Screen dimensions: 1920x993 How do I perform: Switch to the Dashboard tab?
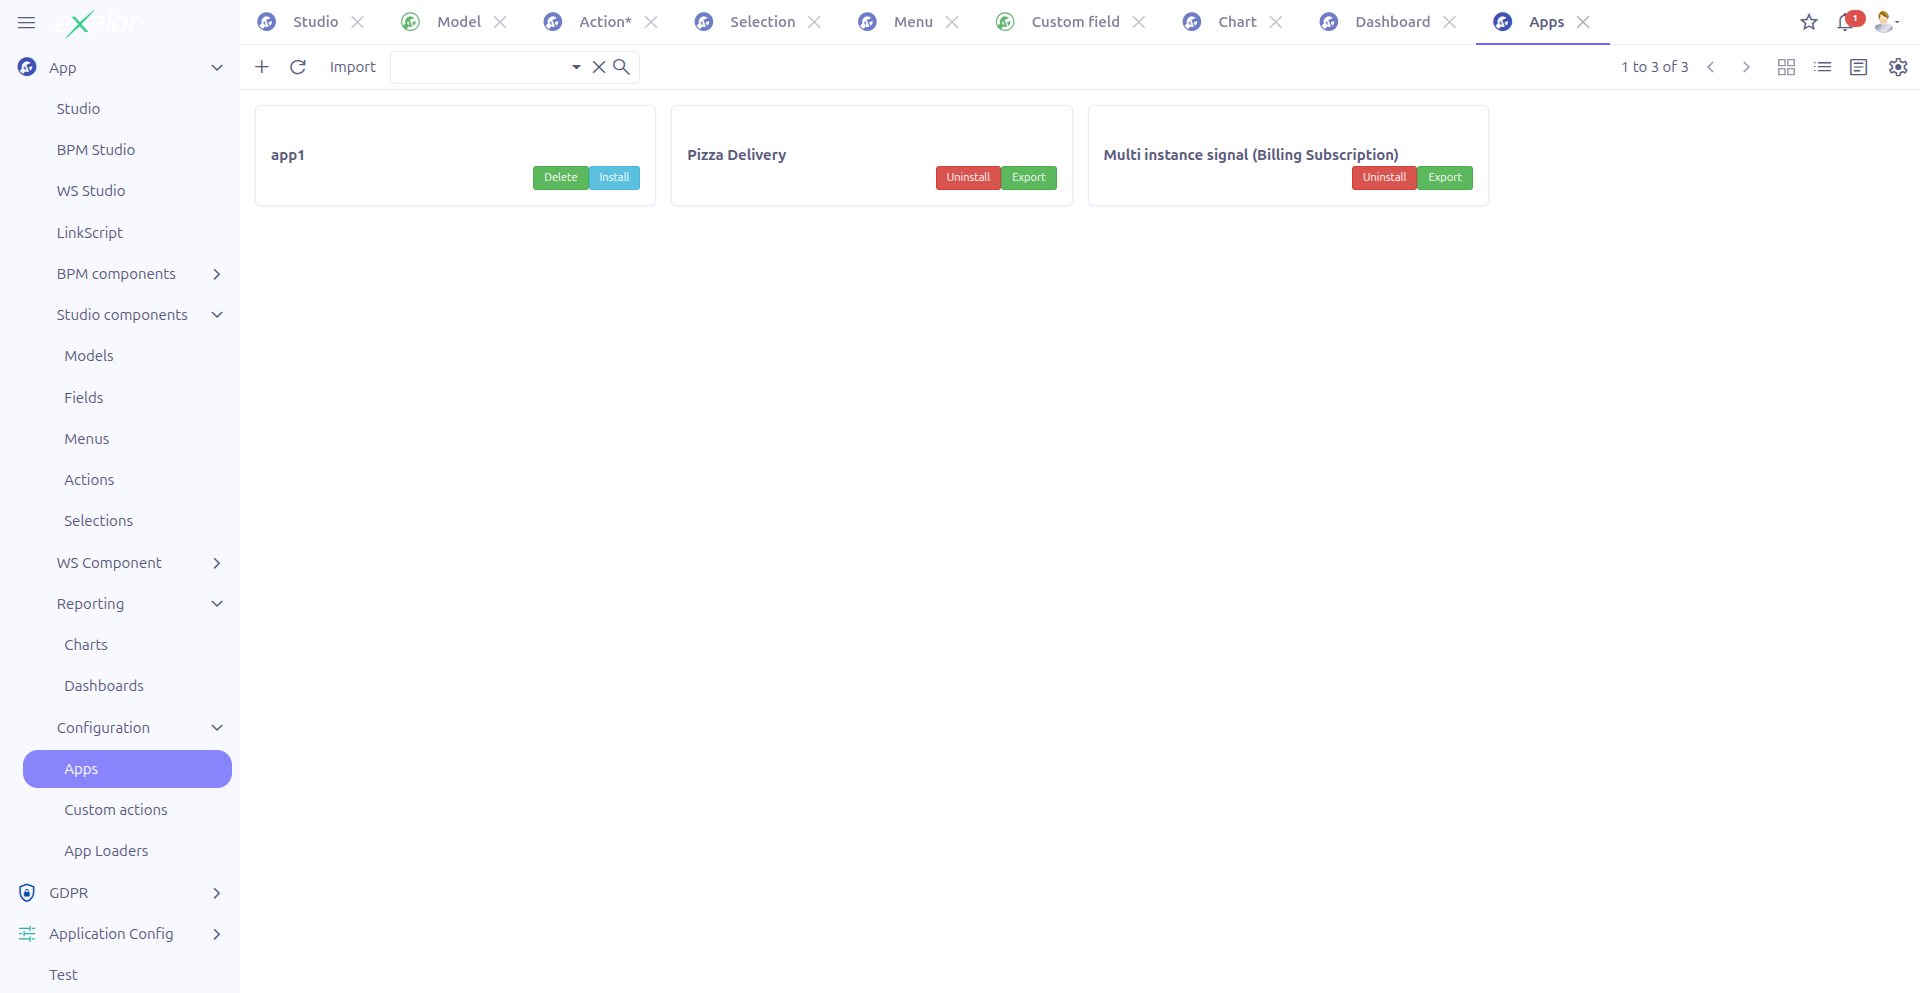pos(1391,21)
